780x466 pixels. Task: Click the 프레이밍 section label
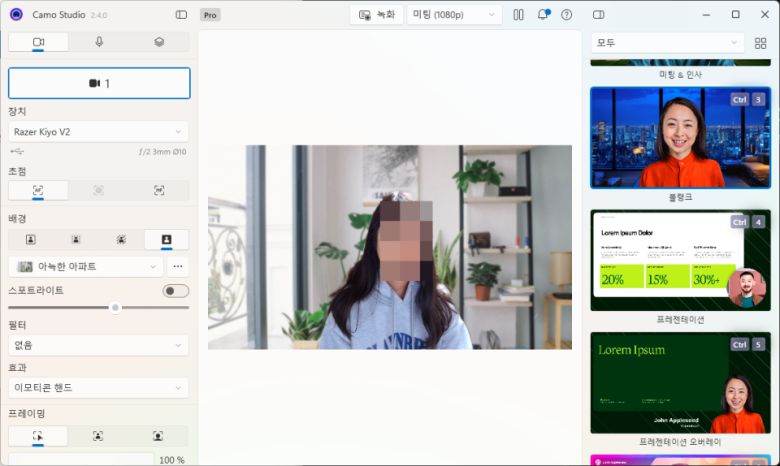point(27,413)
